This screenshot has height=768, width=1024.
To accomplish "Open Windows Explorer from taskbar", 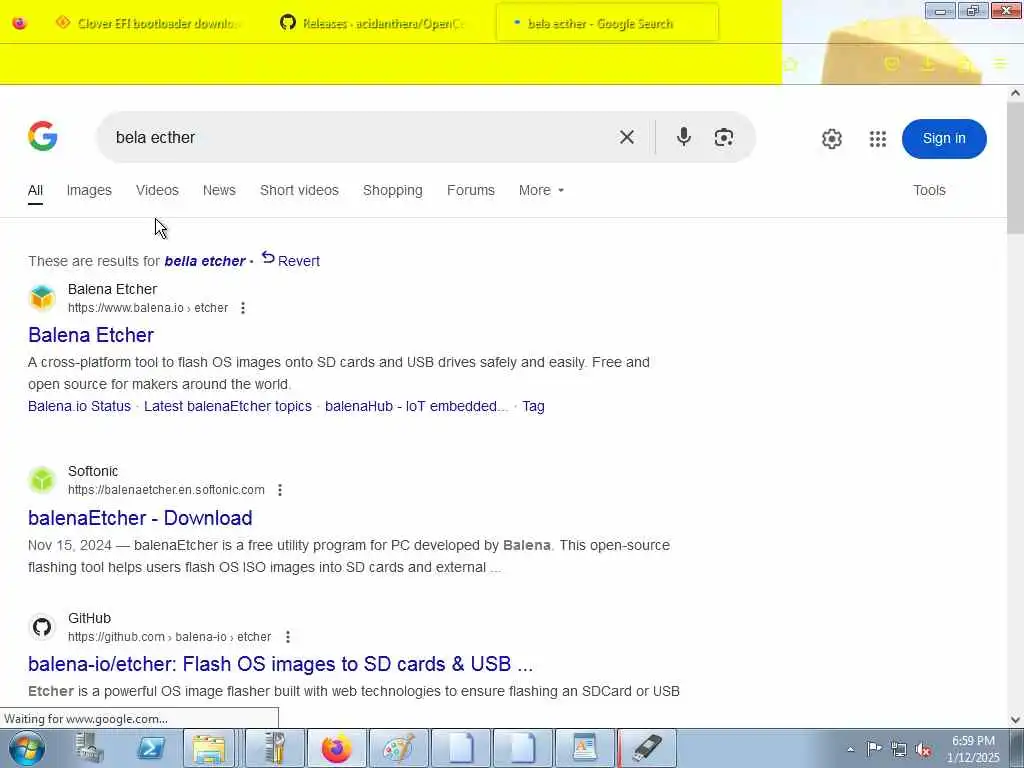I will tap(209, 748).
